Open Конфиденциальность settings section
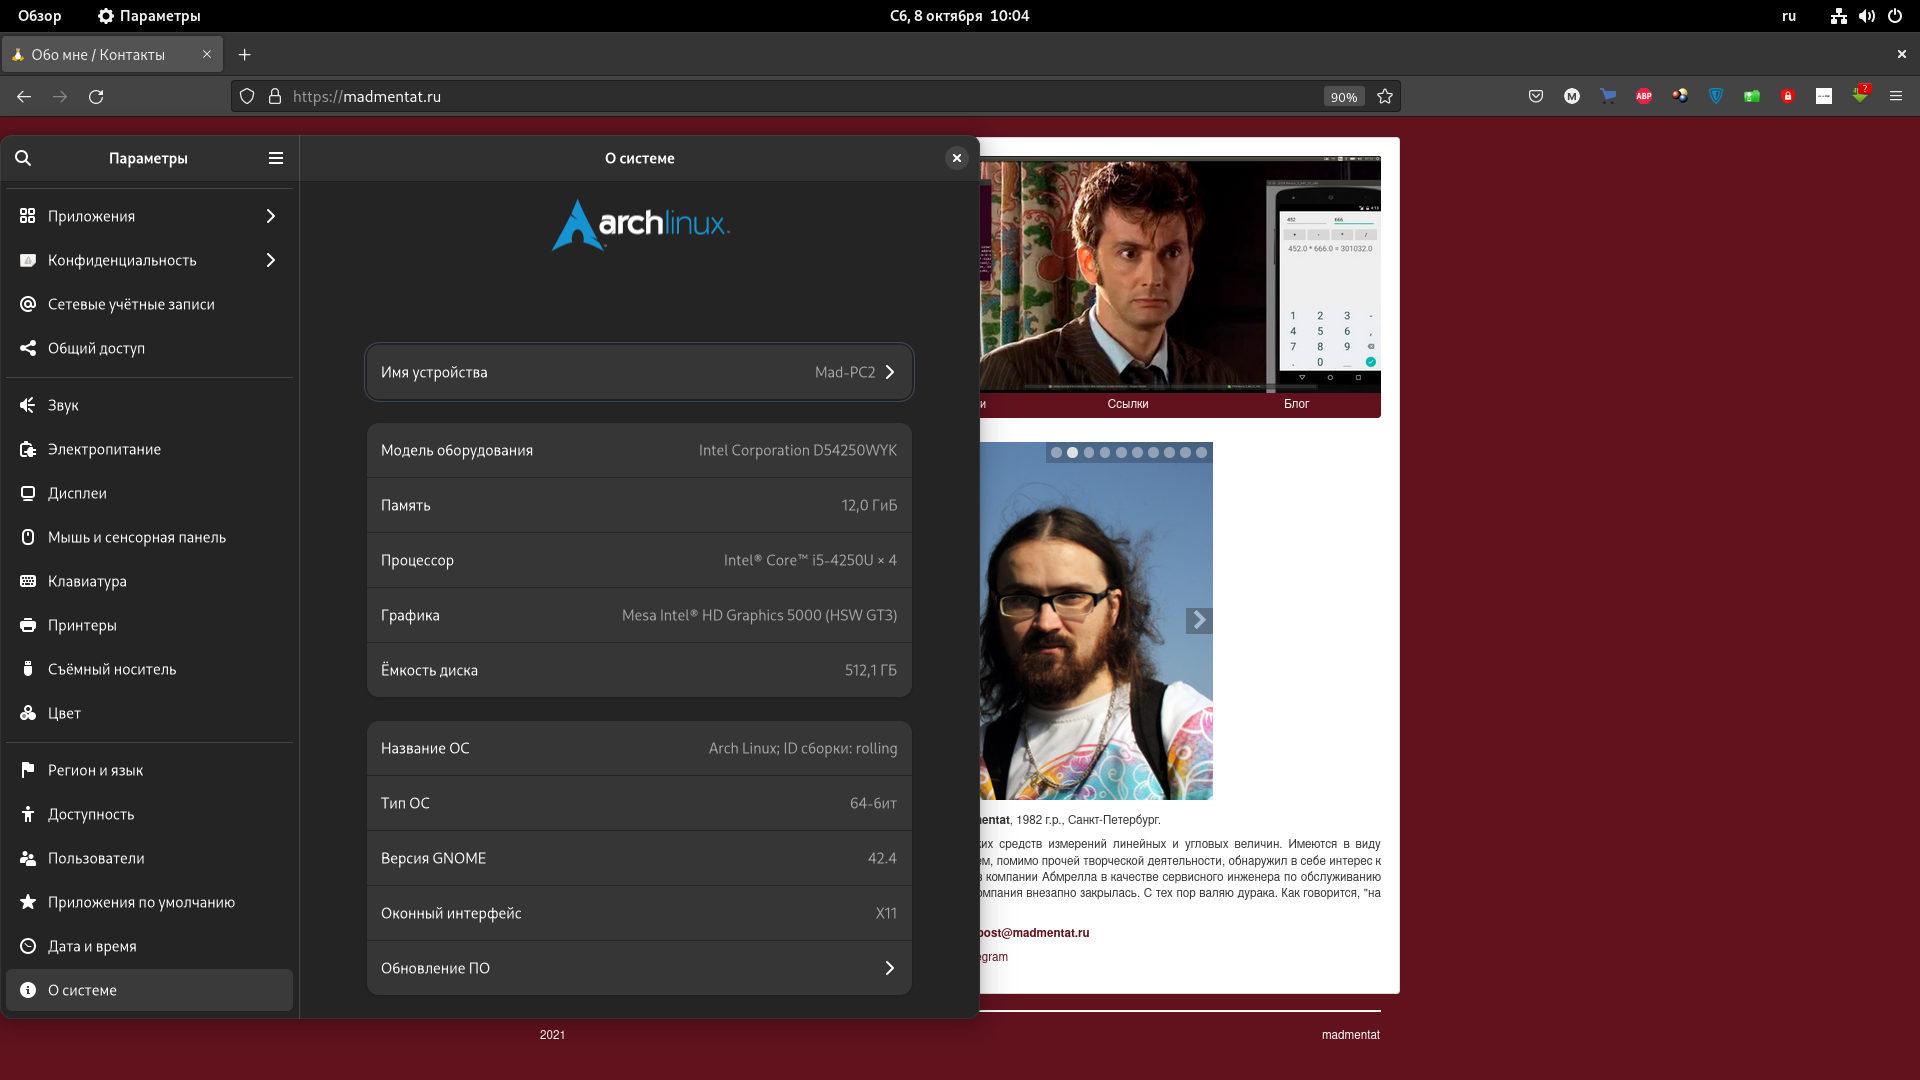Image resolution: width=1920 pixels, height=1080 pixels. point(149,260)
